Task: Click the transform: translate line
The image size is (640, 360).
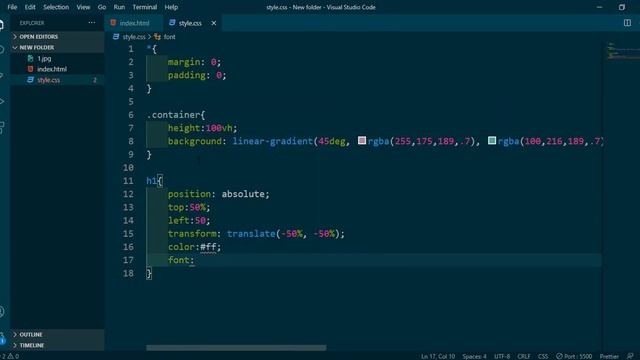Action: (256, 233)
